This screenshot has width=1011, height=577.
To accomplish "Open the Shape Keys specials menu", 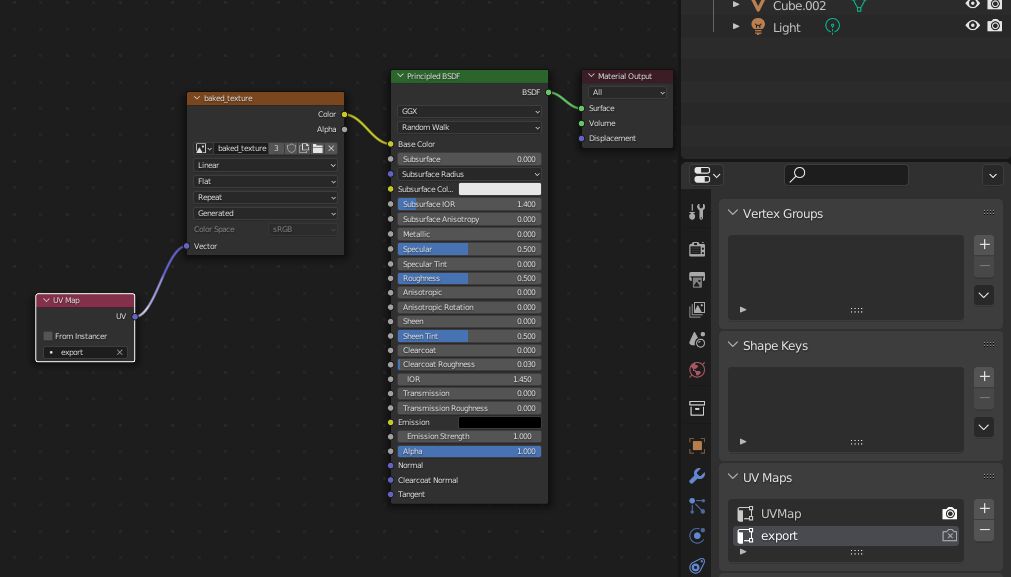I will coord(984,427).
